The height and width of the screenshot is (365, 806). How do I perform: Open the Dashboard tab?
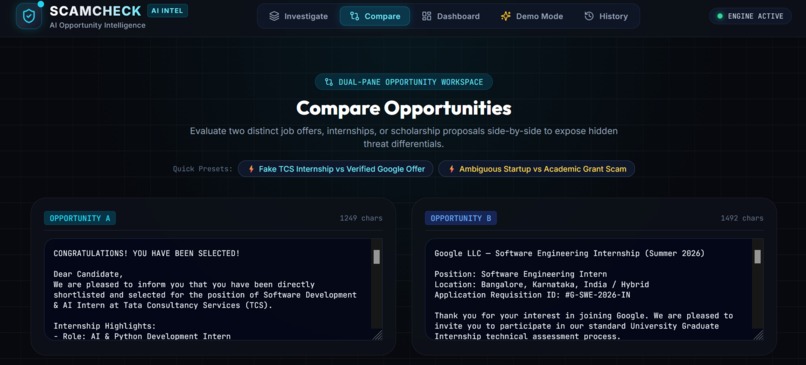(x=451, y=16)
